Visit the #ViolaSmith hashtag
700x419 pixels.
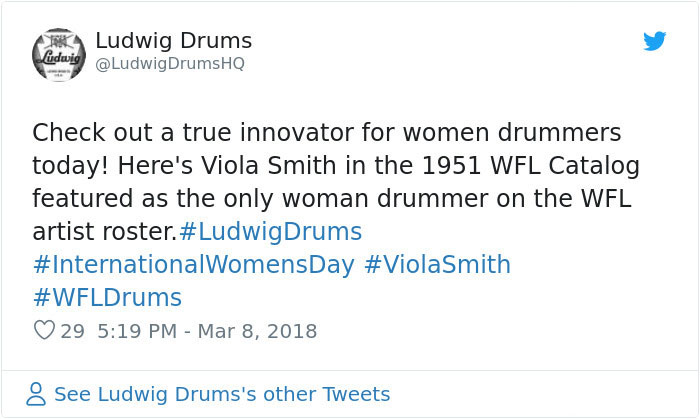pos(436,265)
